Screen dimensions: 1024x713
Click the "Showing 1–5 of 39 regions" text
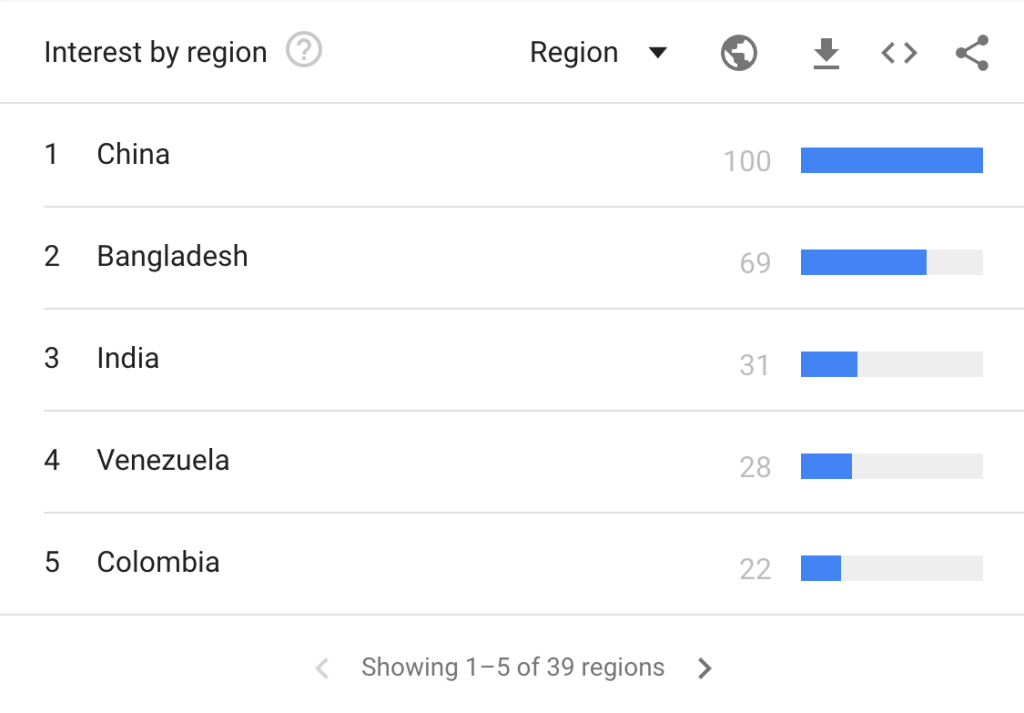513,668
